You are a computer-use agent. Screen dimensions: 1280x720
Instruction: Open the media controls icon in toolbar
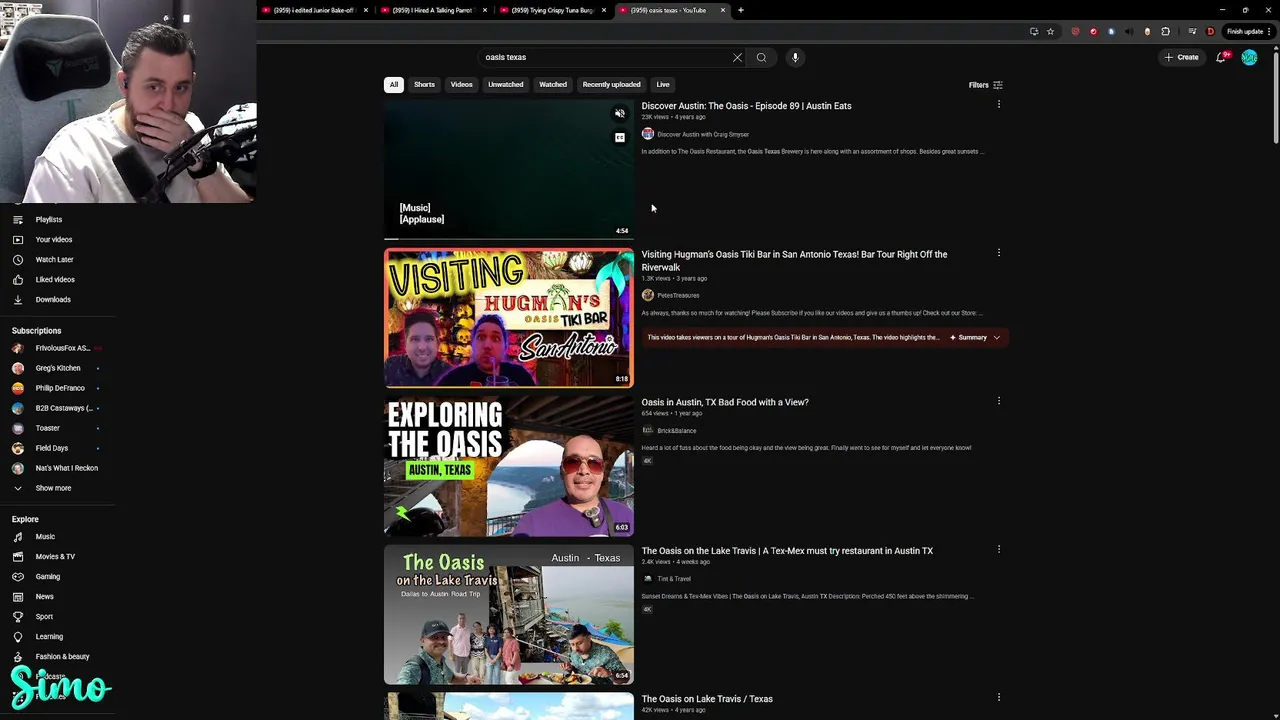click(1192, 31)
